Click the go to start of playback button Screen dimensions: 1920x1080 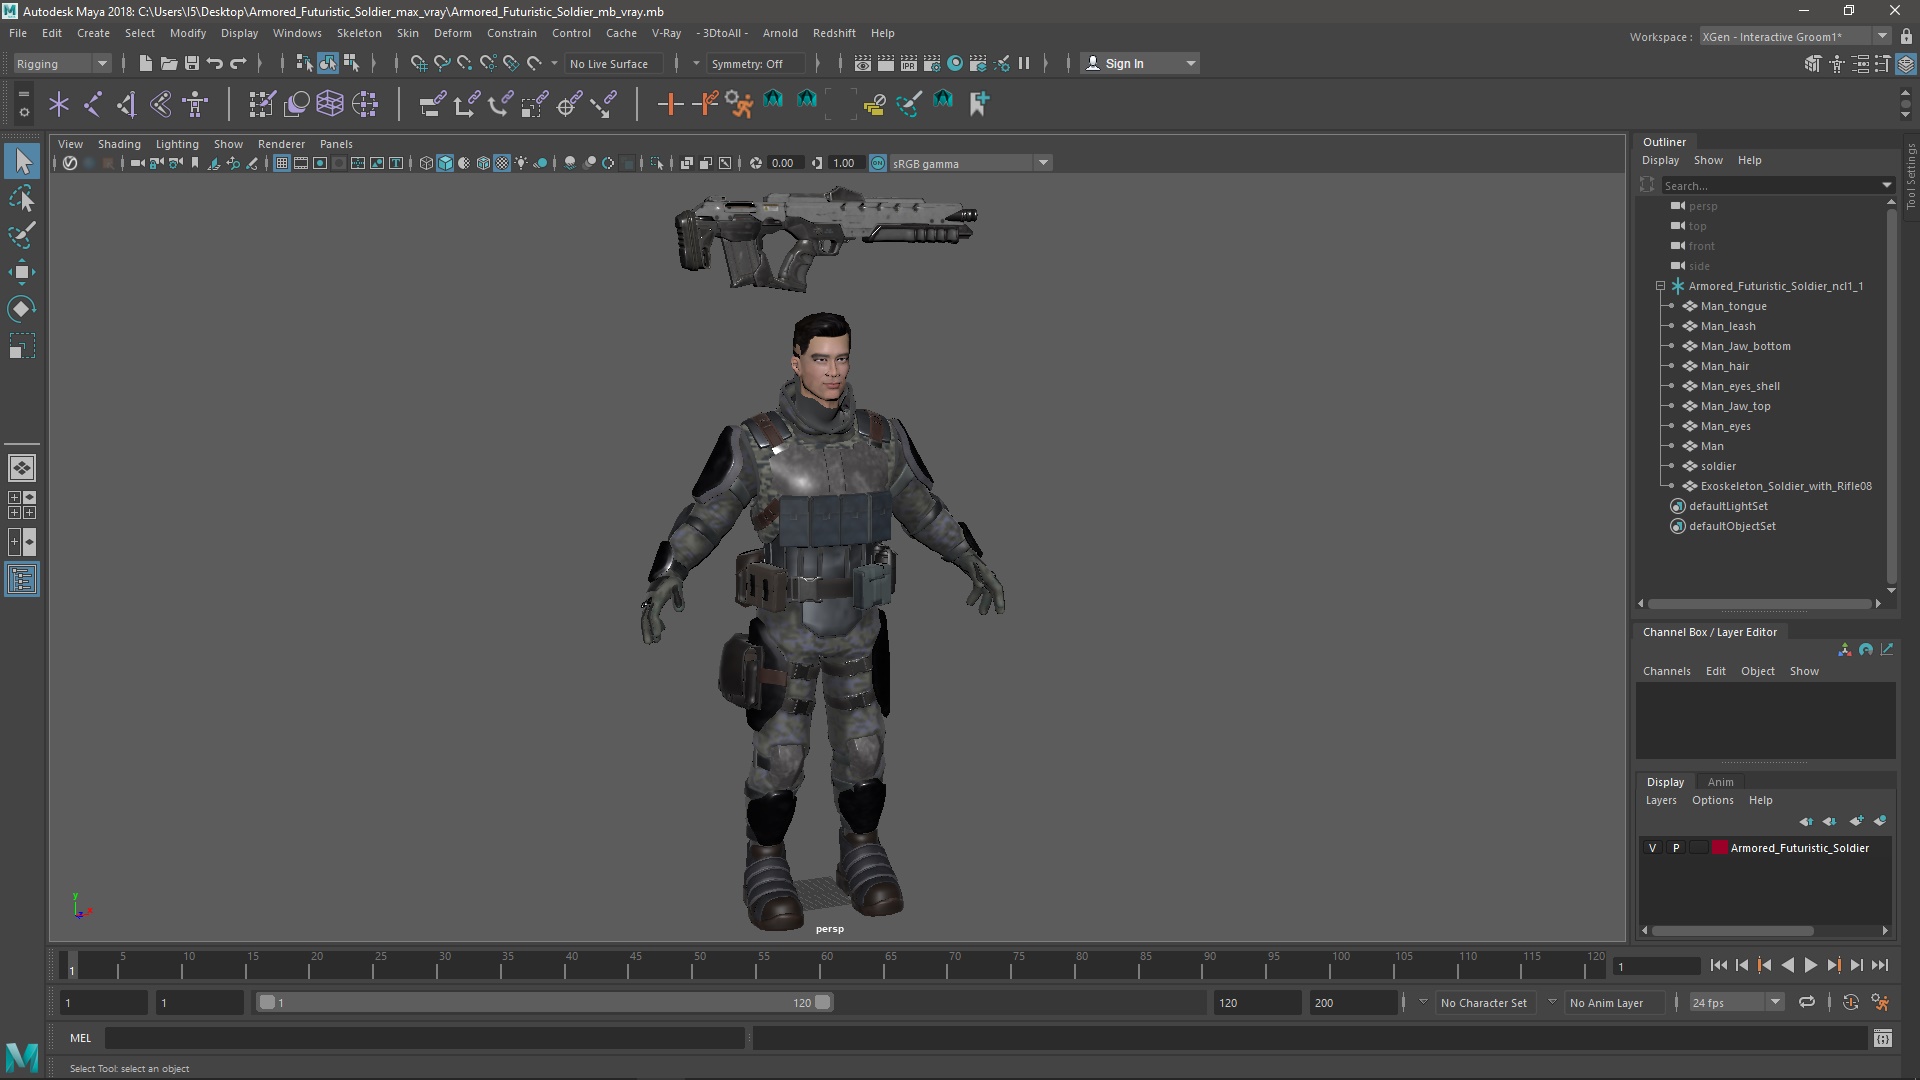pyautogui.click(x=1718, y=965)
